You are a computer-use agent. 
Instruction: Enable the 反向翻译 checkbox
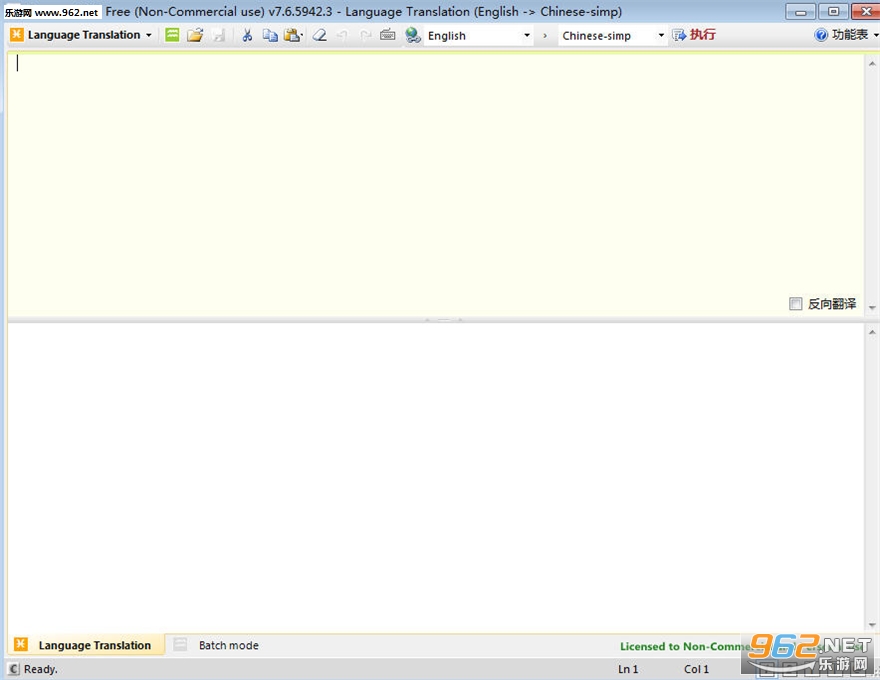pos(795,304)
